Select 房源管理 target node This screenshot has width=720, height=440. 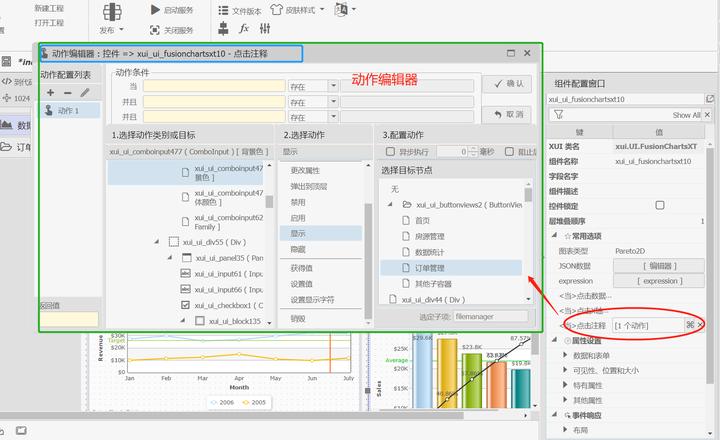tap(429, 237)
